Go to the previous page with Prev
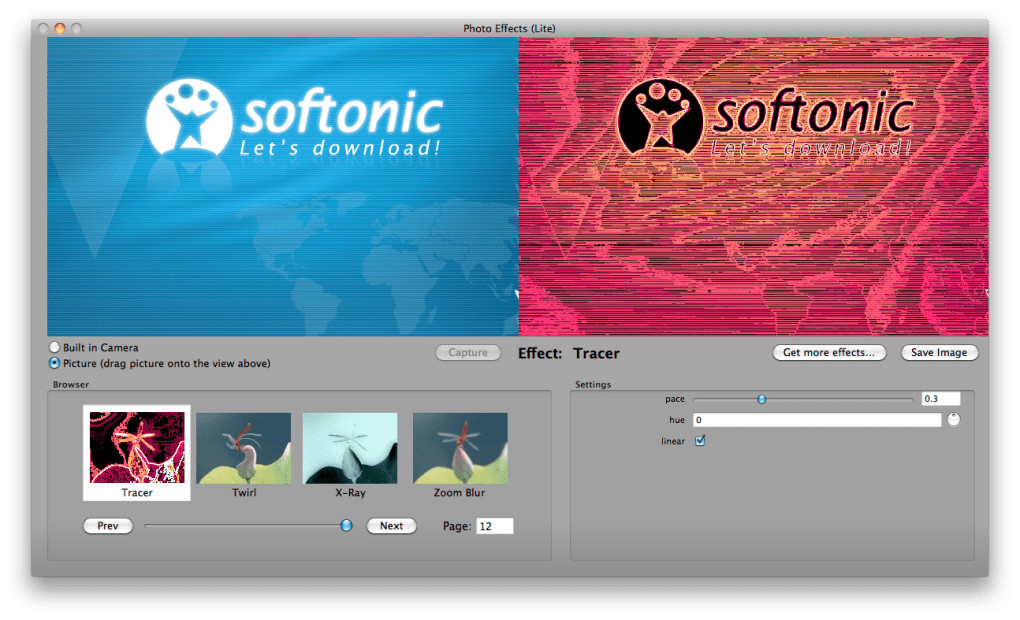Viewport: 1020px width, 620px height. click(108, 526)
